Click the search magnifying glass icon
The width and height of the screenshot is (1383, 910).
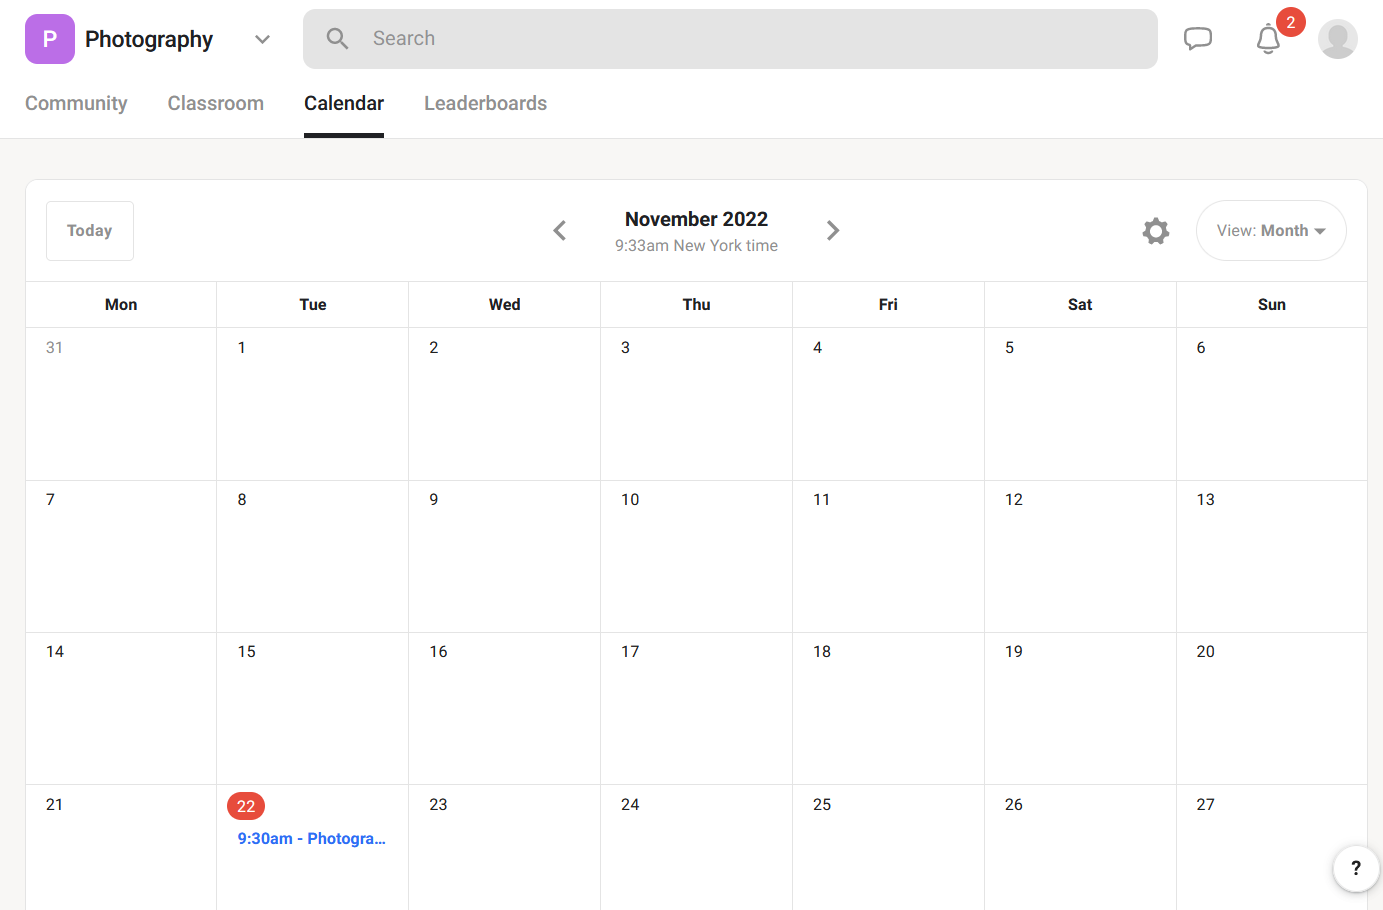[337, 38]
